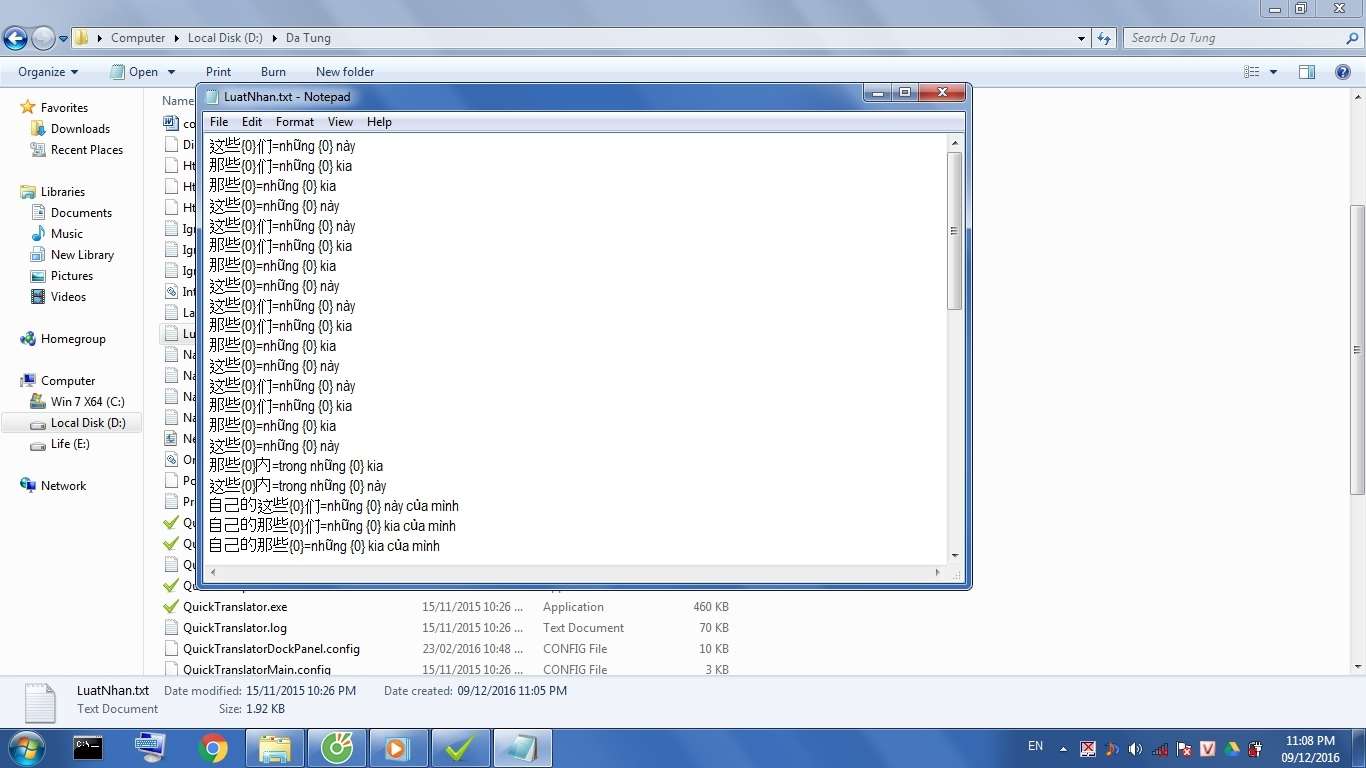Open the Organize dropdown menu

48,72
